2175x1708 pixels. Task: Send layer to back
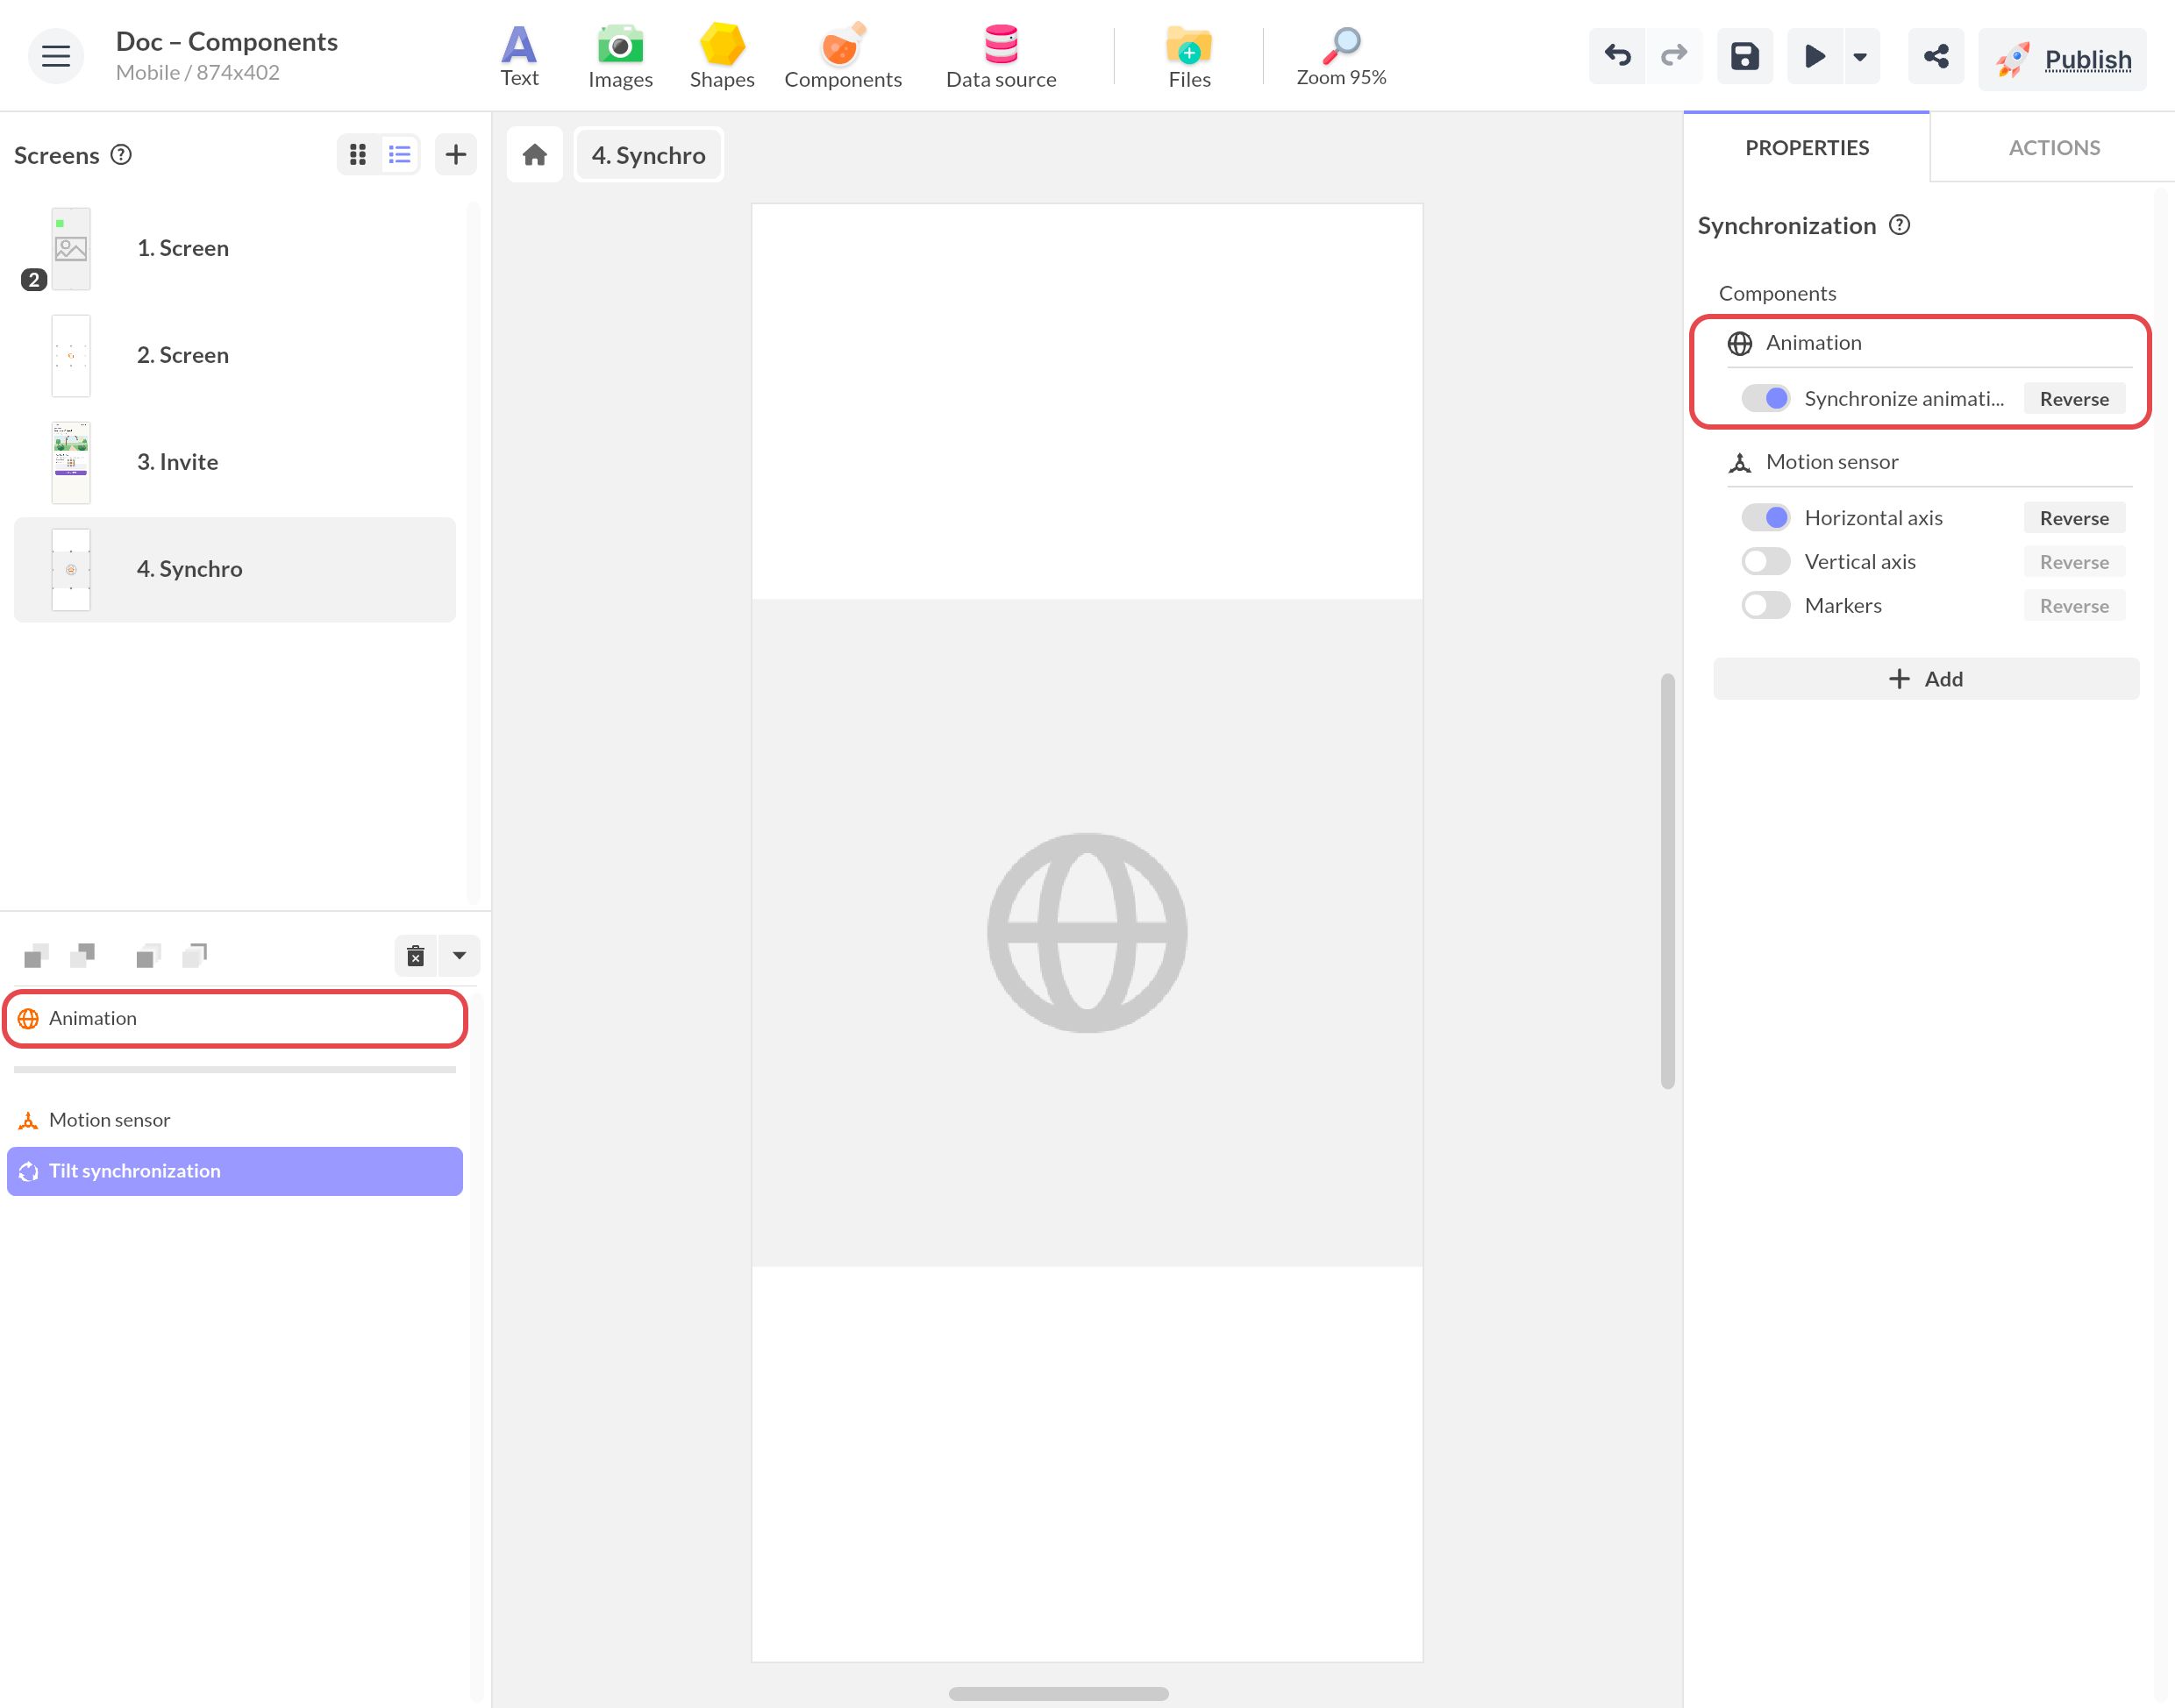194,956
